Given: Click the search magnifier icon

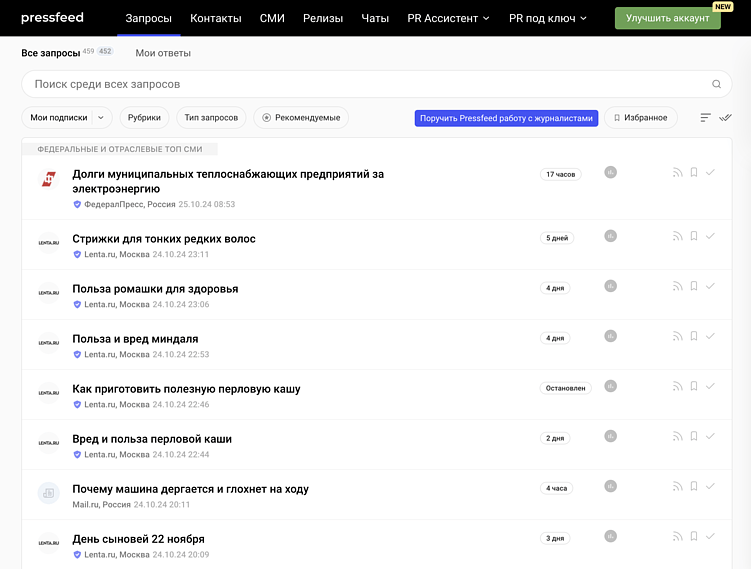Looking at the screenshot, I should (x=716, y=85).
